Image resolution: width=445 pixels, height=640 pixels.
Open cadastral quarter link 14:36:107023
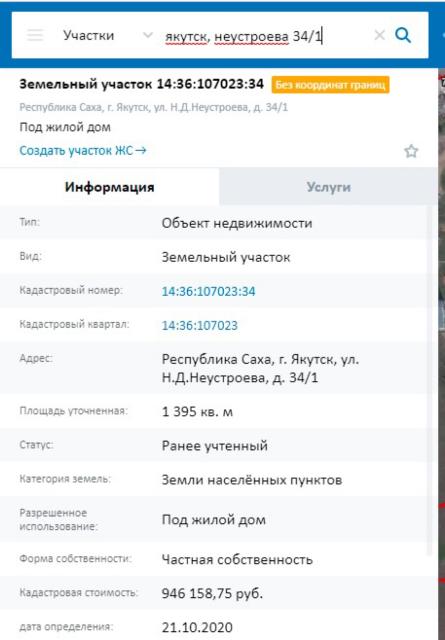coord(199,325)
